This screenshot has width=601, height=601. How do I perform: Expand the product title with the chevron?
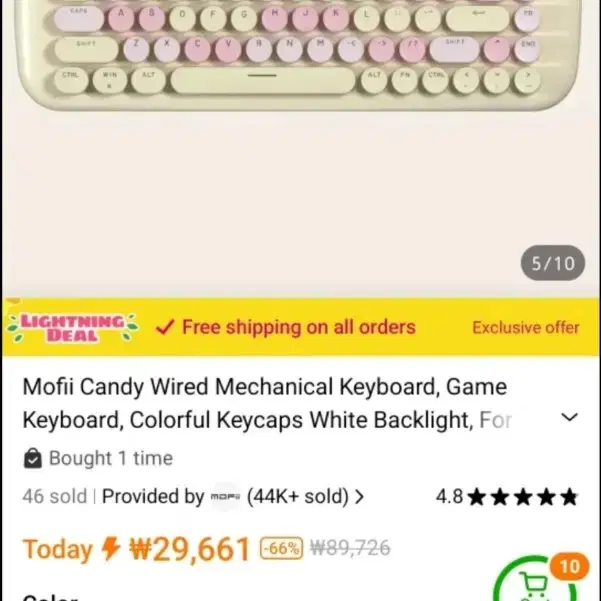point(569,417)
